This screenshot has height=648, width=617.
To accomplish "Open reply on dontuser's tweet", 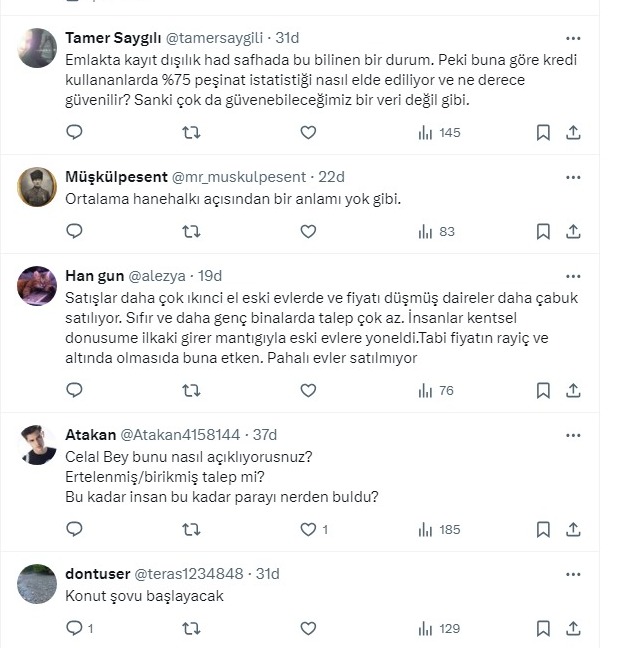I will coord(74,628).
